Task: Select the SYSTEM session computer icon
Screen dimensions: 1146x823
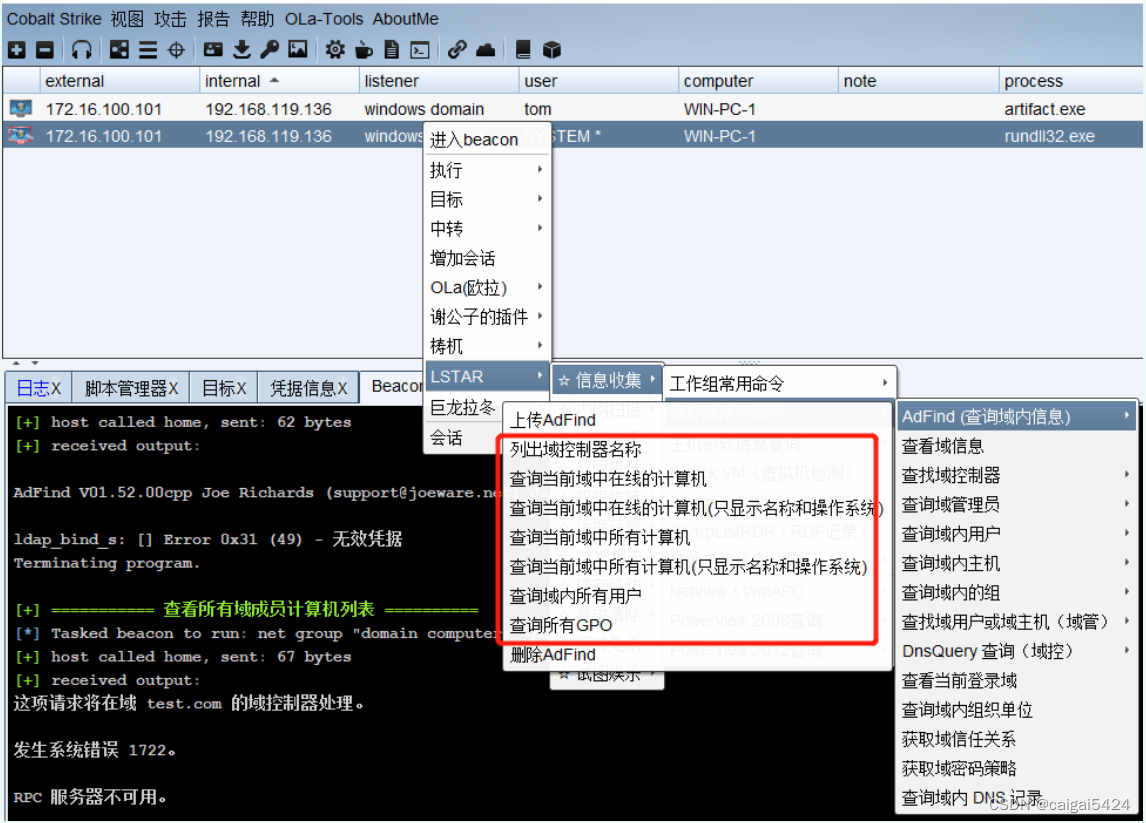Action: coord(20,136)
